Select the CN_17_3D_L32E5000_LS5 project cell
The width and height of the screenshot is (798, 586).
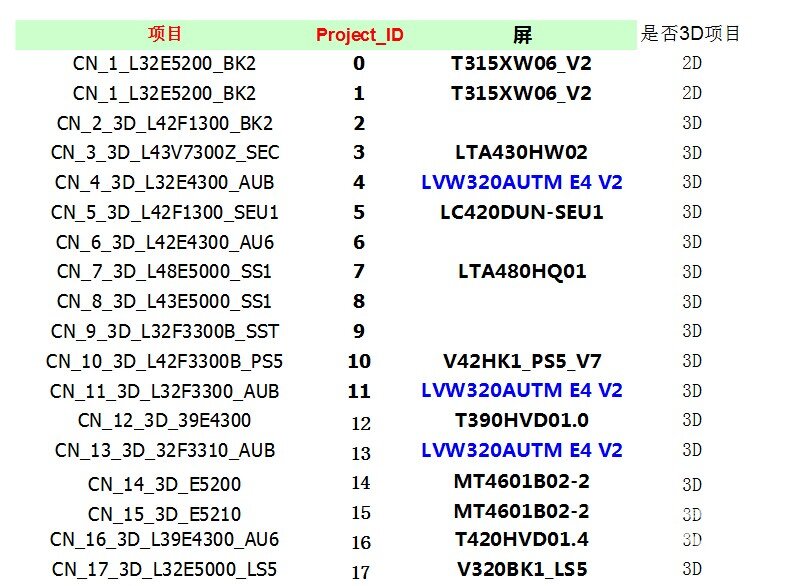164,570
